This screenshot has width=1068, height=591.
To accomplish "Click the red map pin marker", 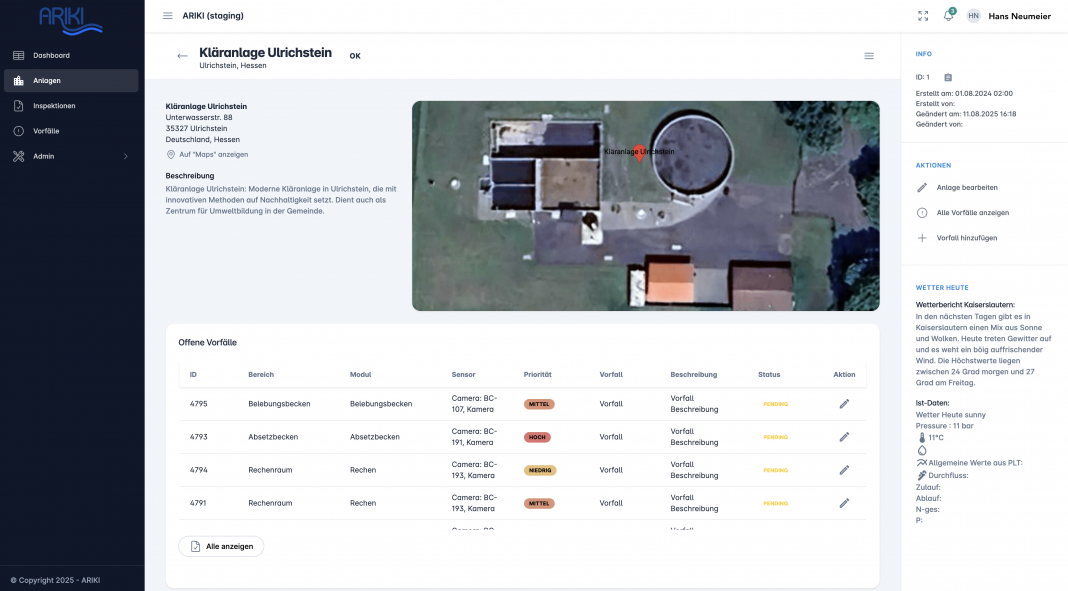I will pos(640,156).
